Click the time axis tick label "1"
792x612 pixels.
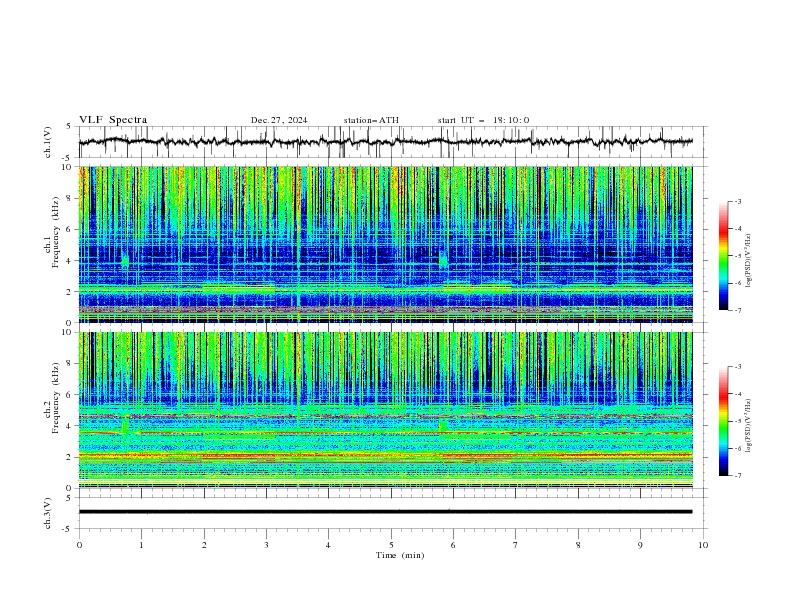[x=141, y=545]
